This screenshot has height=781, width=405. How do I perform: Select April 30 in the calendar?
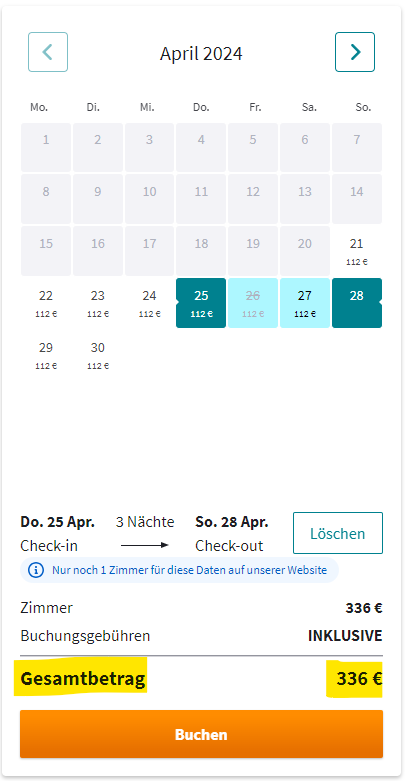point(98,355)
